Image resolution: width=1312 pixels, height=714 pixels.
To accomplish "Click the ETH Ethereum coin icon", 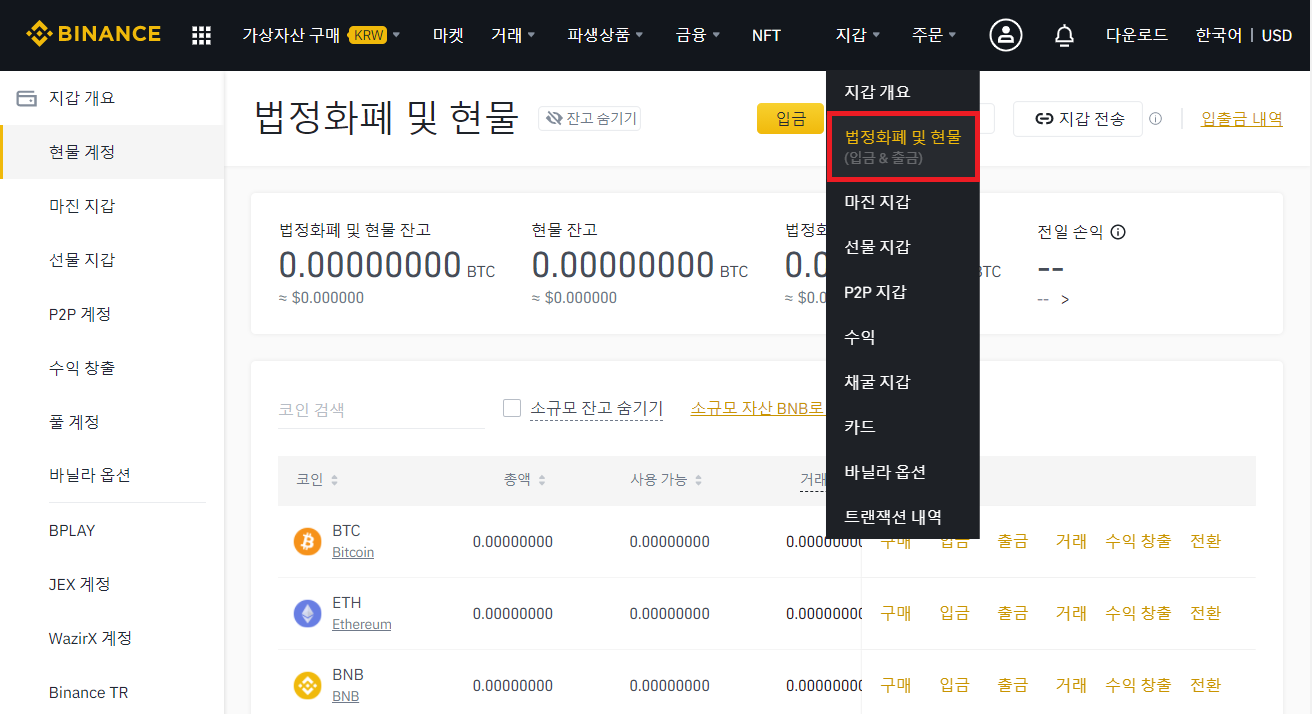I will pos(307,613).
